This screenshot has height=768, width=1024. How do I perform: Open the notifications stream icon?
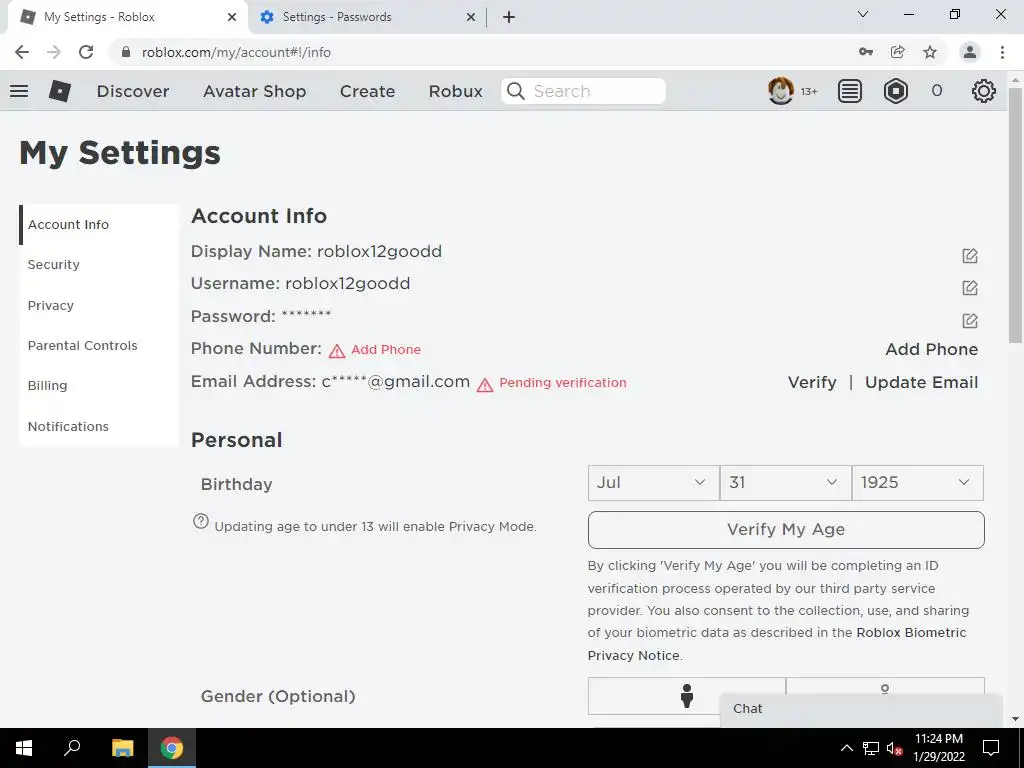[x=850, y=91]
